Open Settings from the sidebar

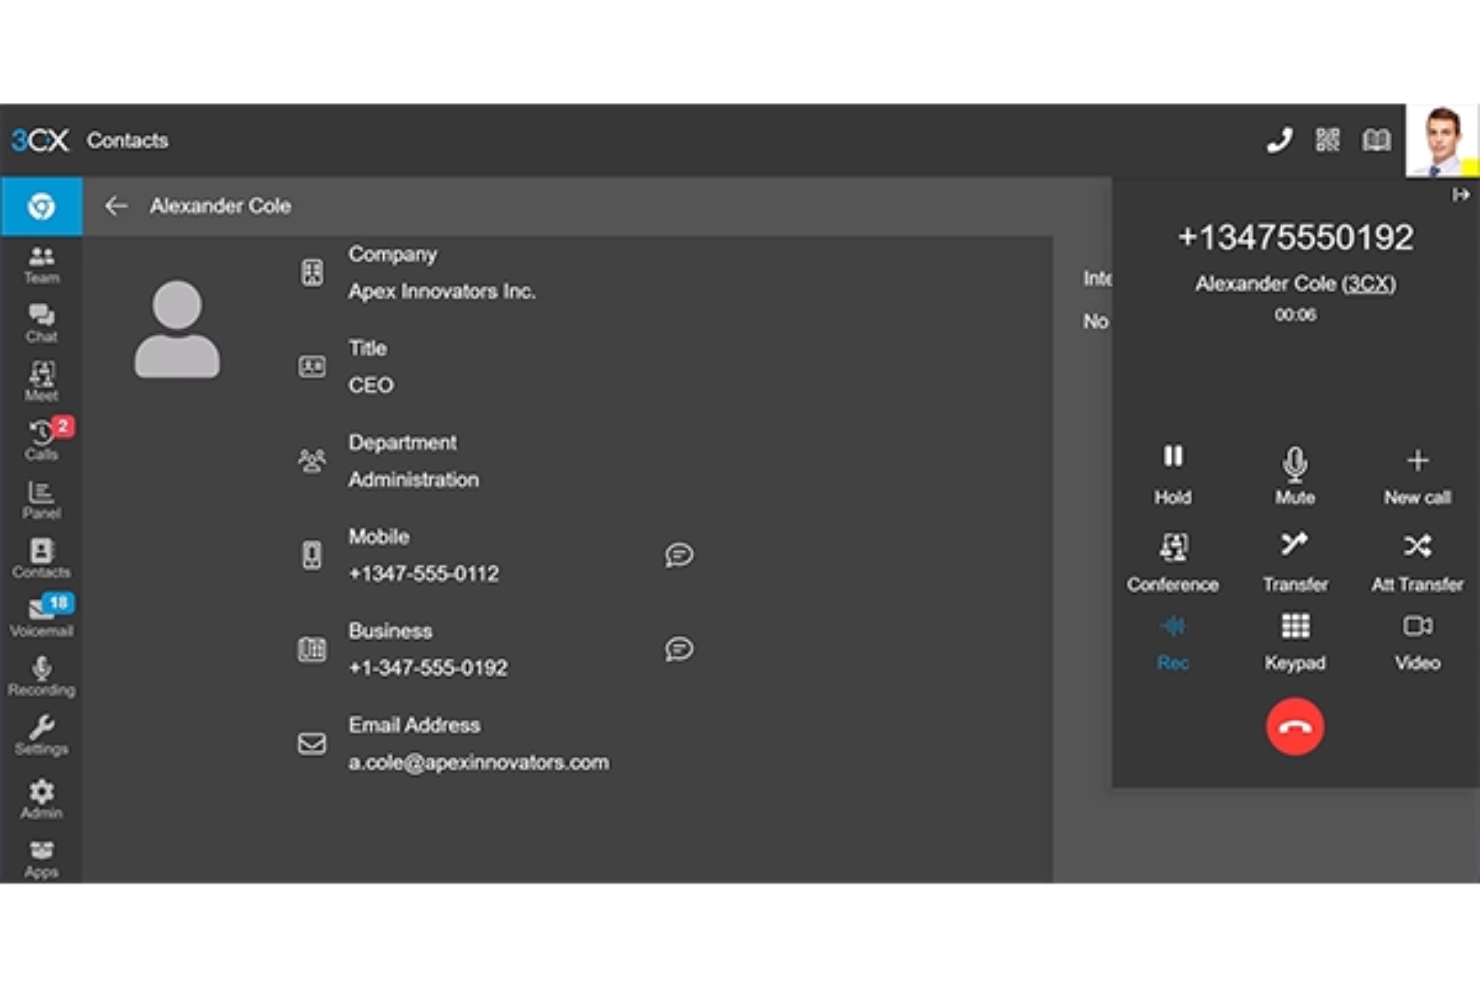pyautogui.click(x=41, y=732)
